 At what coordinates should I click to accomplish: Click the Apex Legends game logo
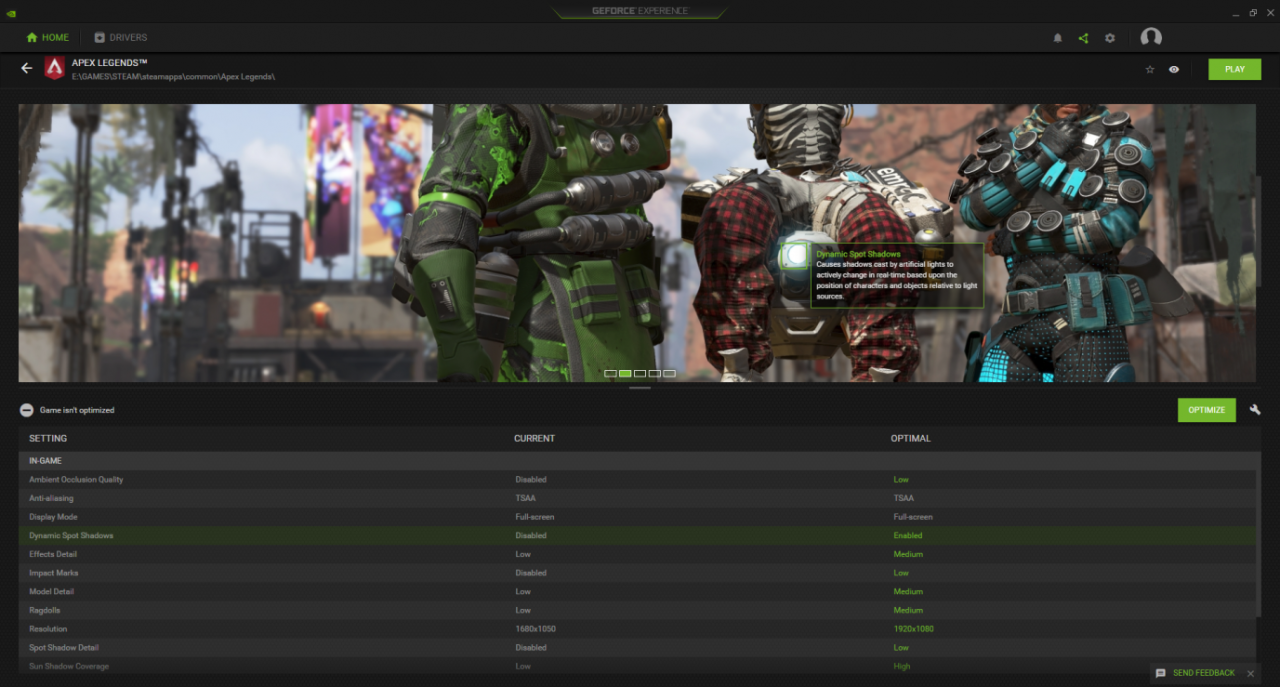54,69
